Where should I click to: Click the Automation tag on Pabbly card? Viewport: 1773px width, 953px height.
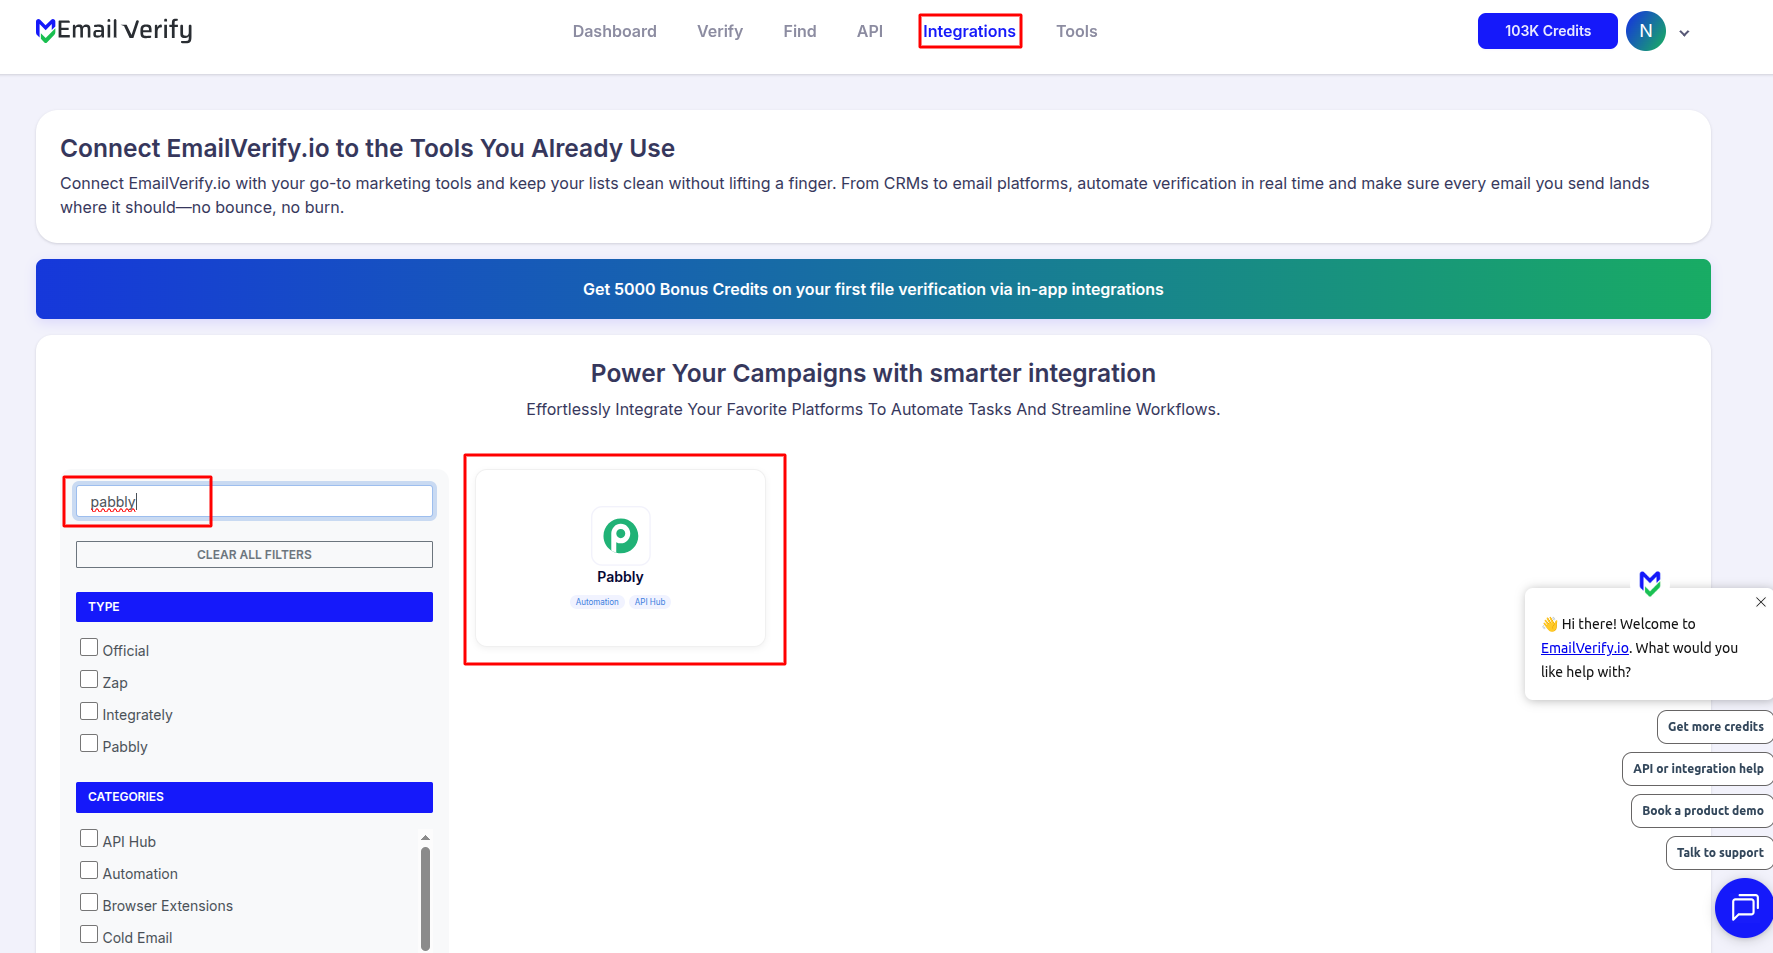(x=597, y=602)
